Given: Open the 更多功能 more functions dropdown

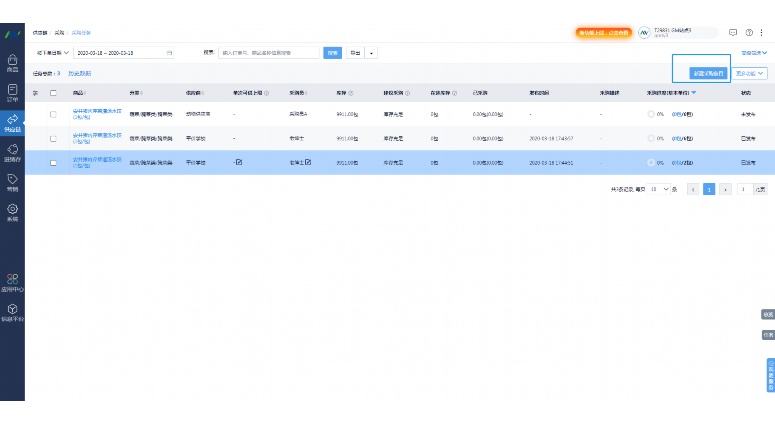Looking at the screenshot, I should point(749,73).
